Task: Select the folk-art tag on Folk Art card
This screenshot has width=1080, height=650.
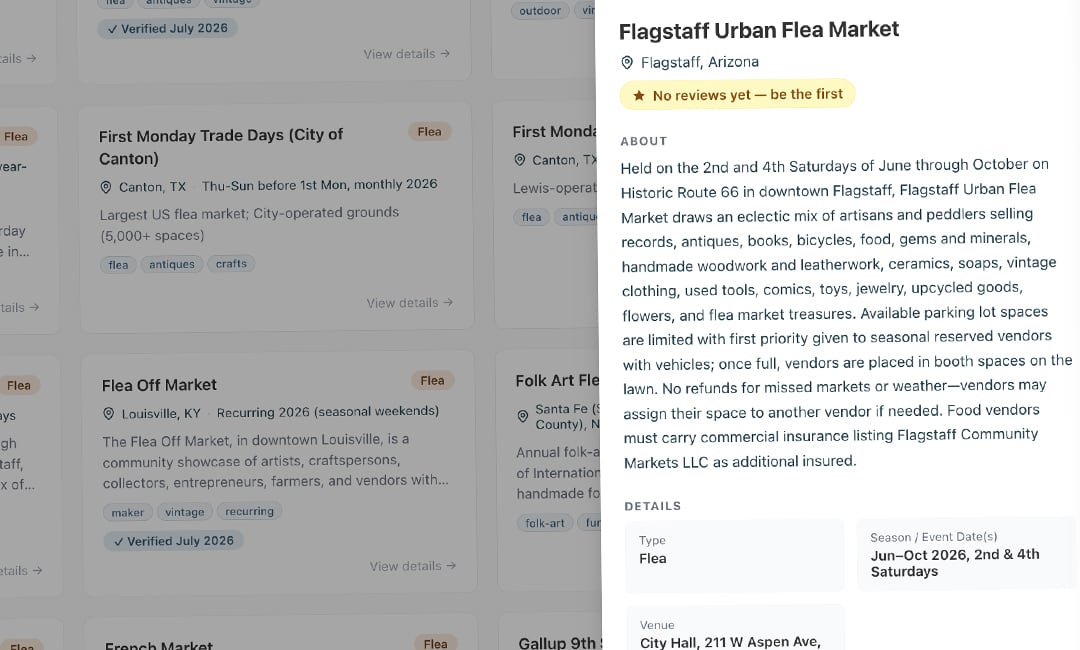Action: pos(545,523)
